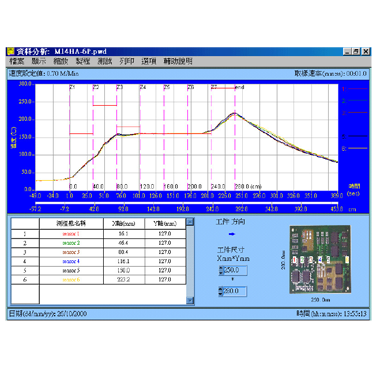The height and width of the screenshot is (372, 372).
Task: Click the Z6 zone marker label
Action: click(x=191, y=87)
